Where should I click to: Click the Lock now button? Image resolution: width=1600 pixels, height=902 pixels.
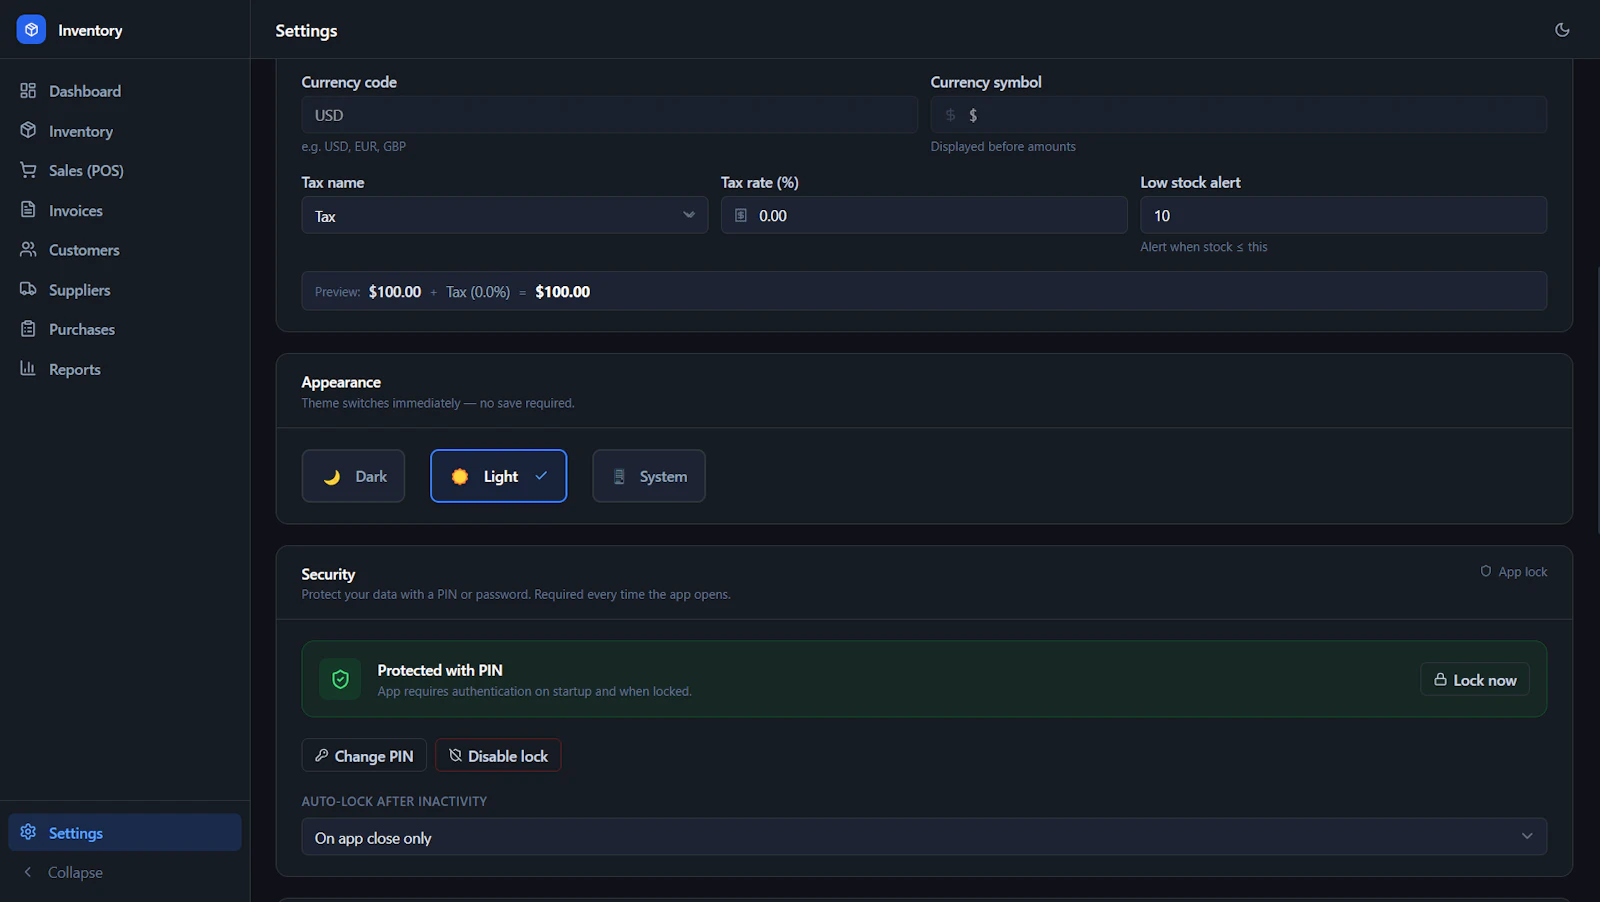pyautogui.click(x=1475, y=679)
